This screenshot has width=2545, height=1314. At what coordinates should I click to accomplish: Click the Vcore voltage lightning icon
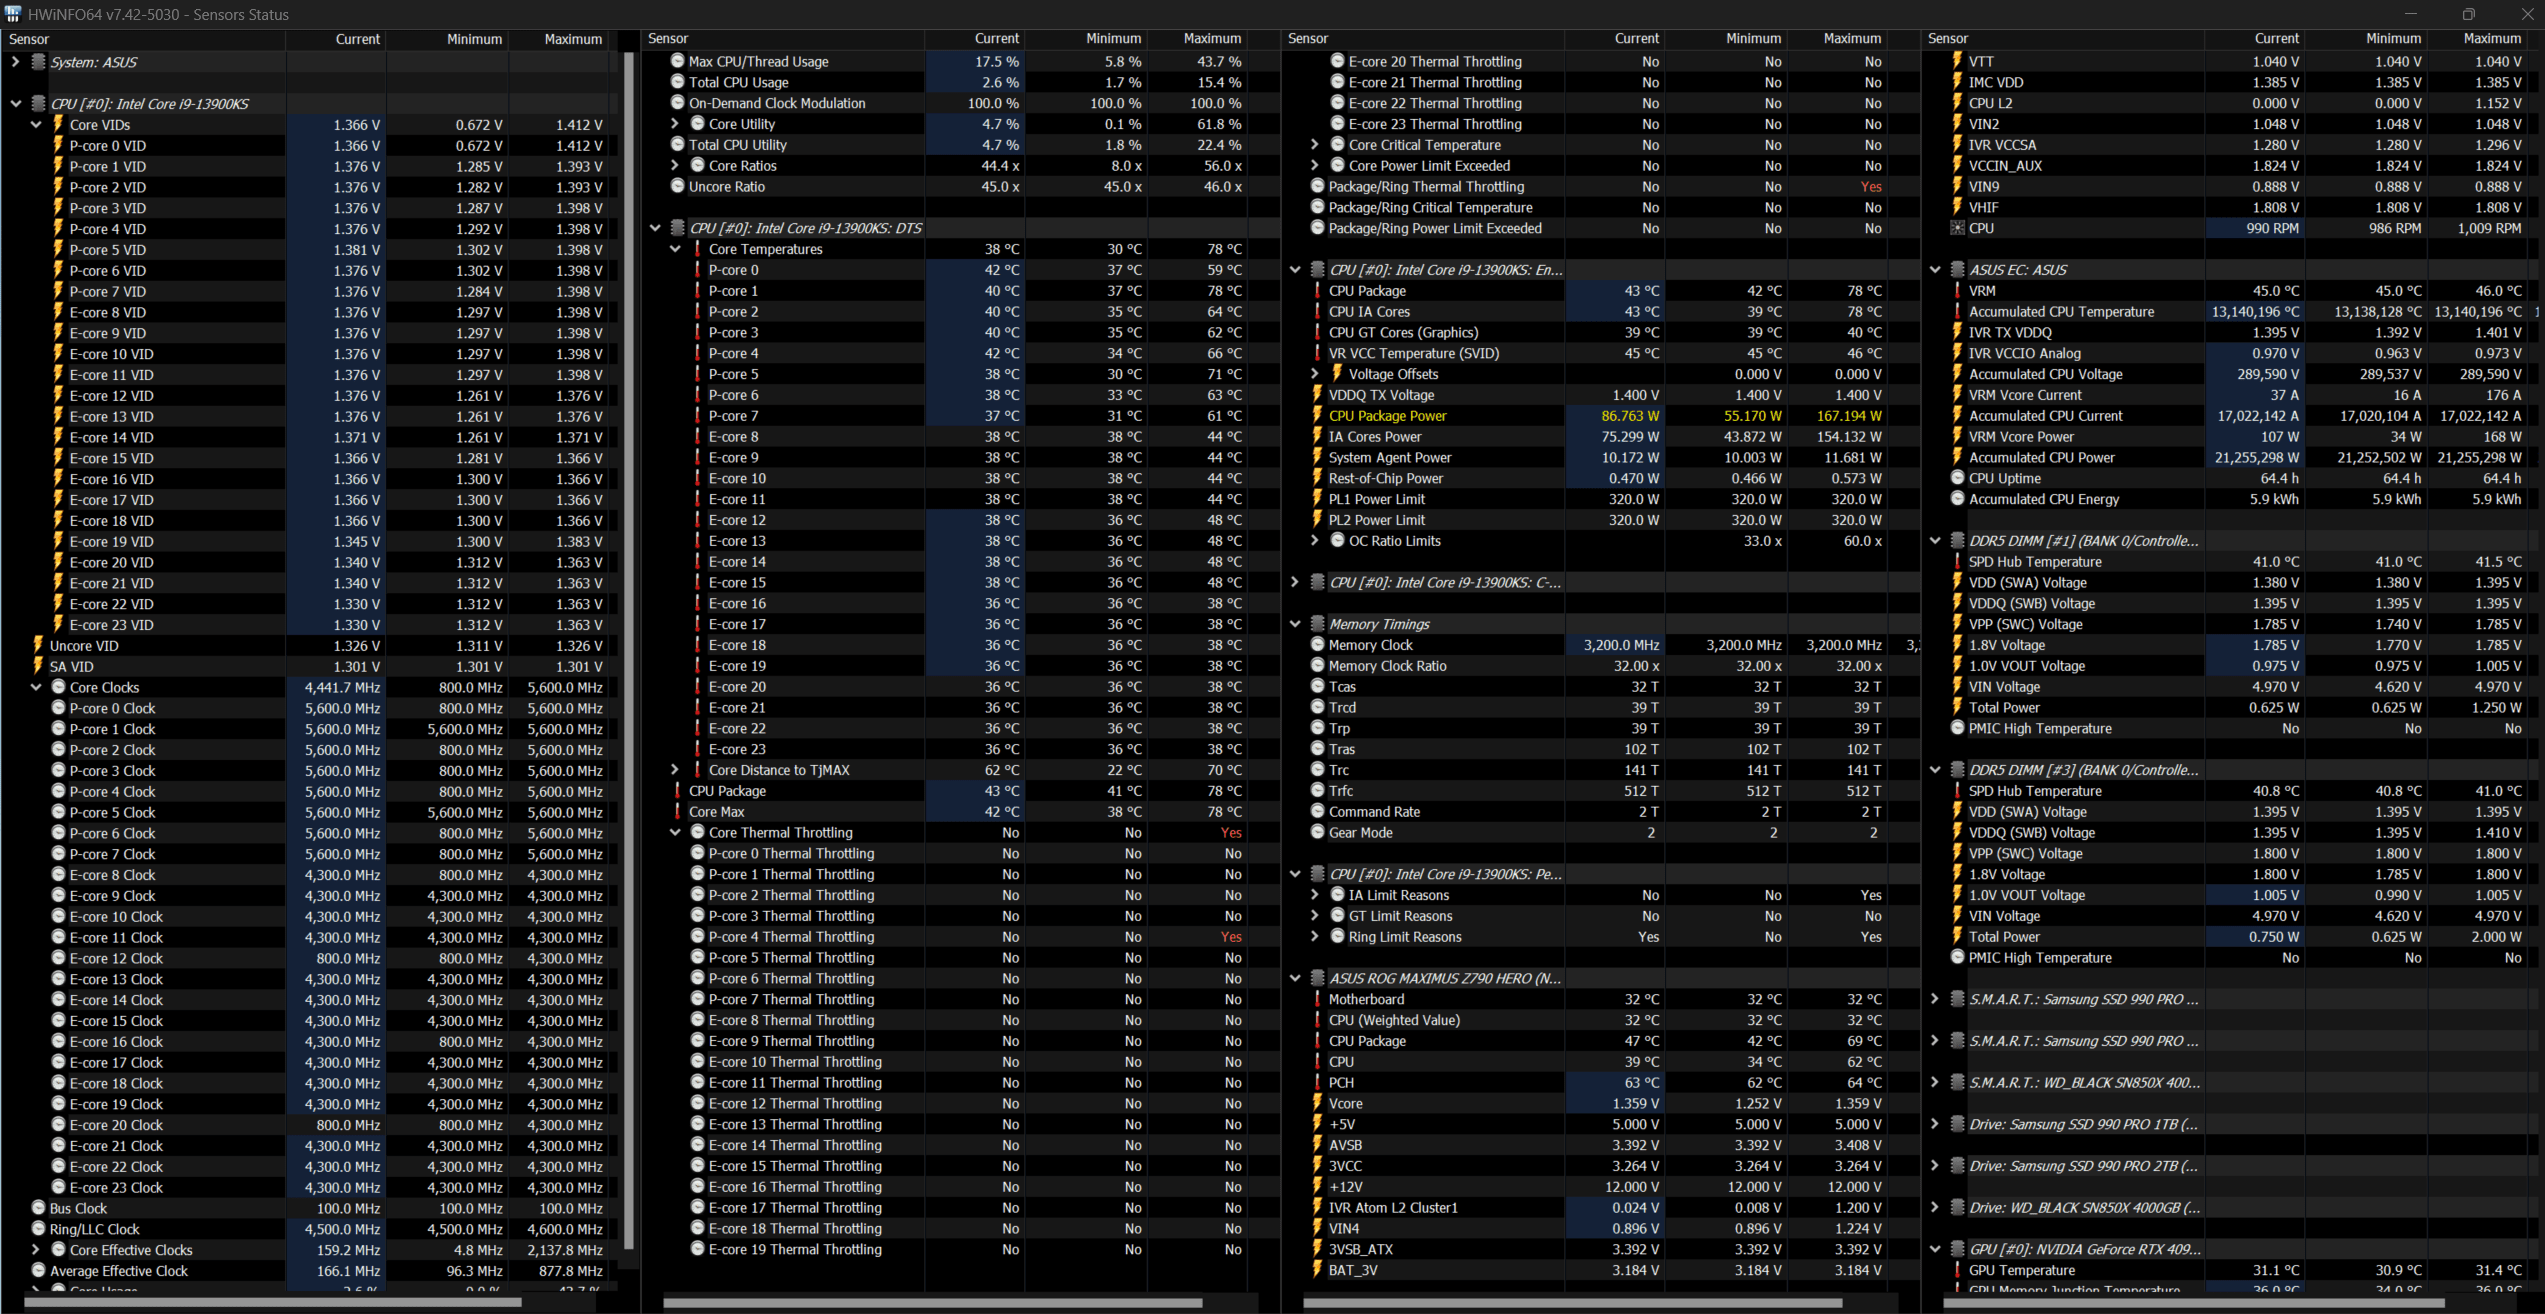click(1317, 1103)
